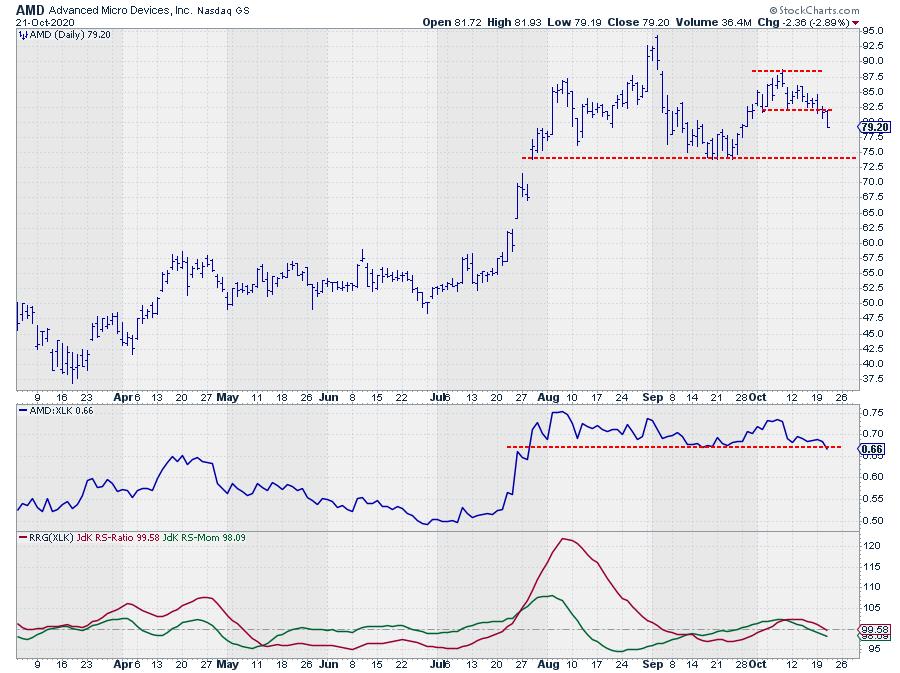Click the AMD ticker symbol title

point(30,8)
